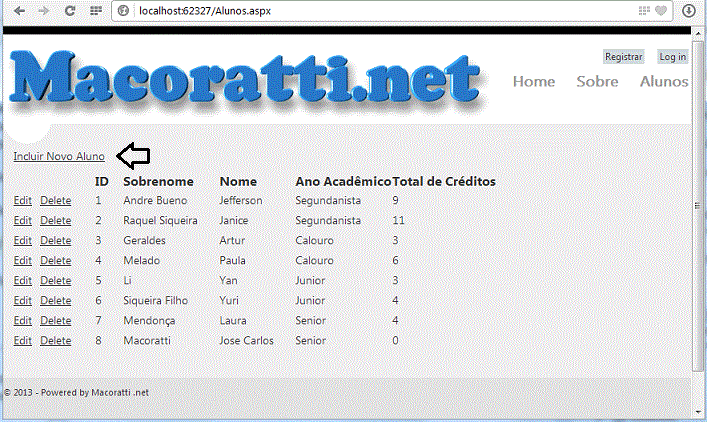Click the site info globe icon
The height and width of the screenshot is (422, 707).
pos(123,10)
